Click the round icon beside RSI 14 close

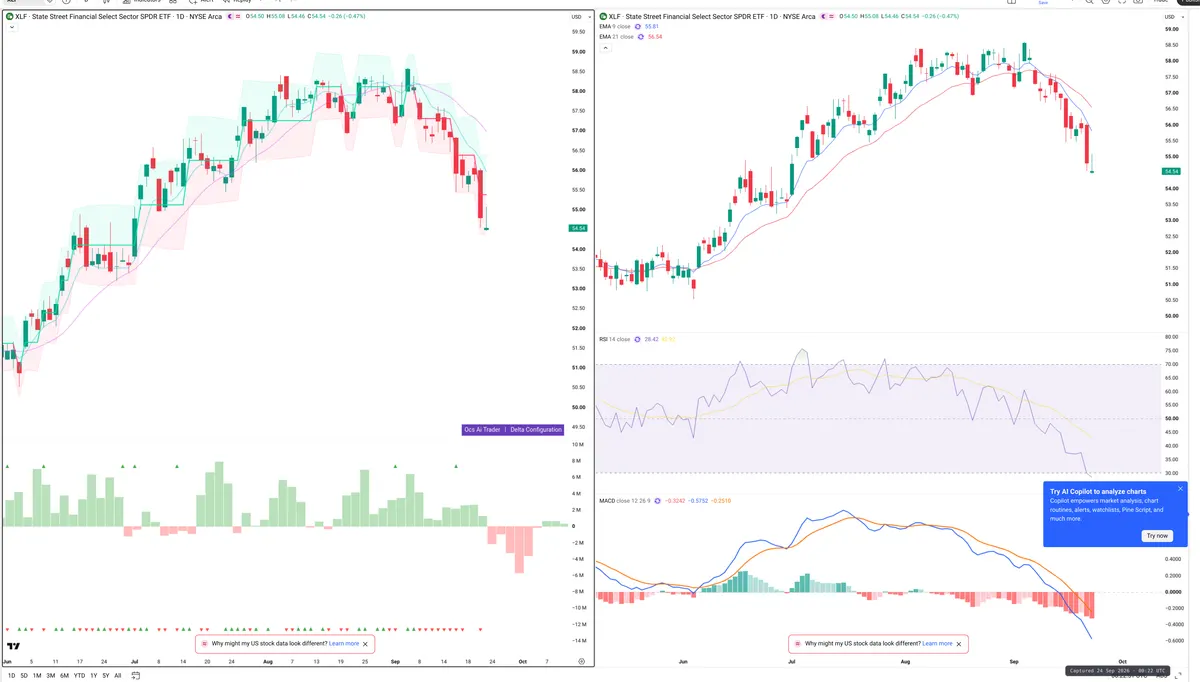pyautogui.click(x=637, y=339)
